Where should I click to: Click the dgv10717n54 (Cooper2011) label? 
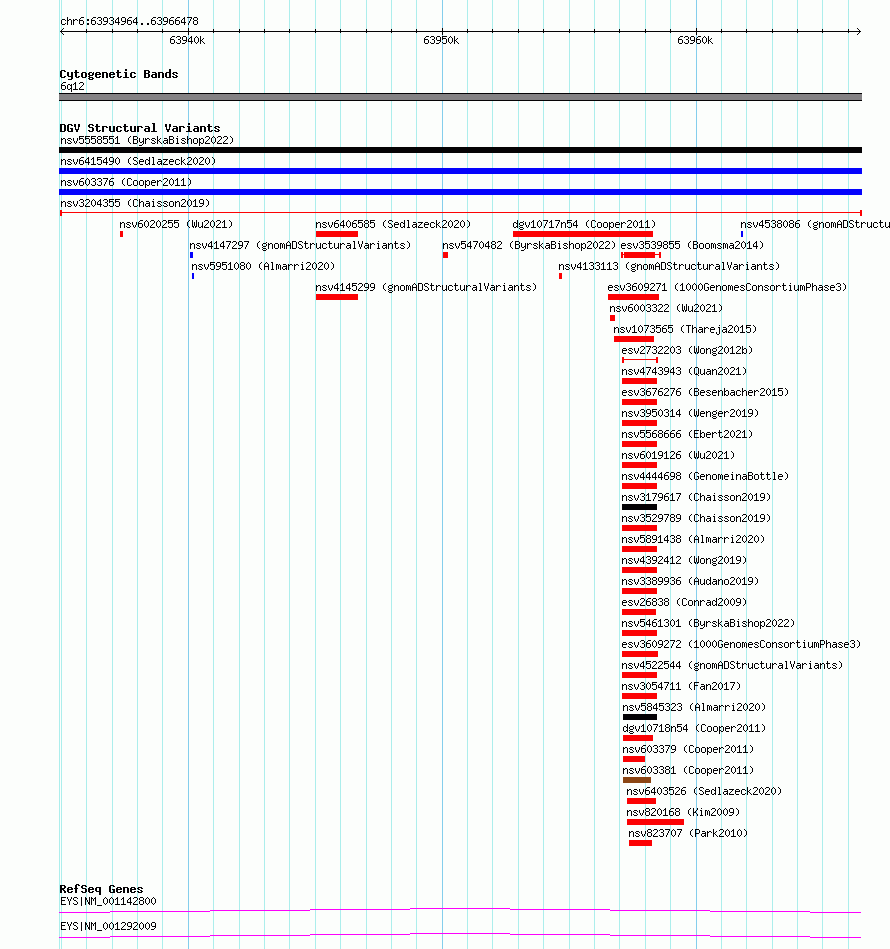pos(584,225)
